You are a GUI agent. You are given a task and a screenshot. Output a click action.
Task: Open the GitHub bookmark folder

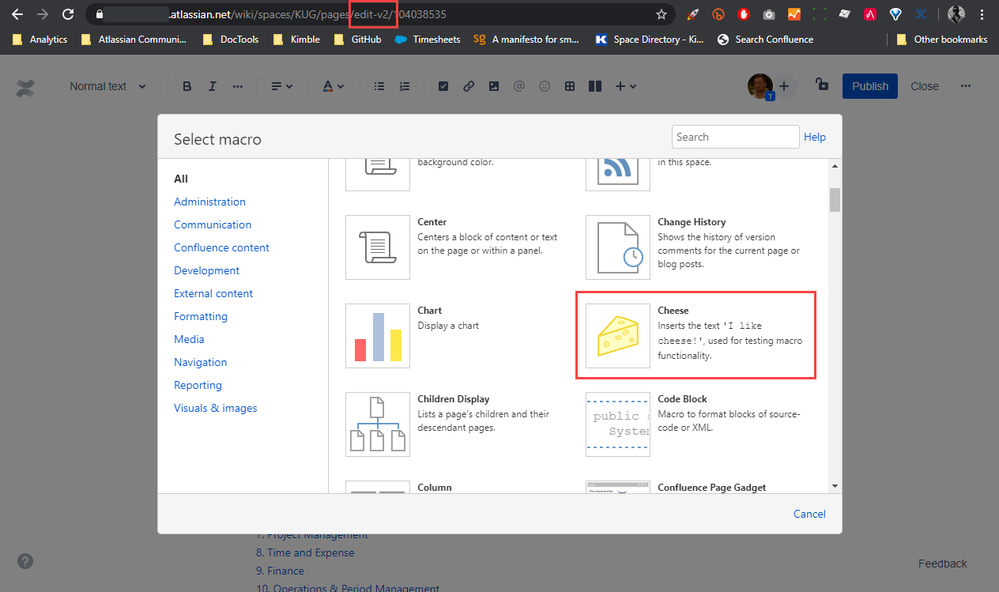(359, 40)
